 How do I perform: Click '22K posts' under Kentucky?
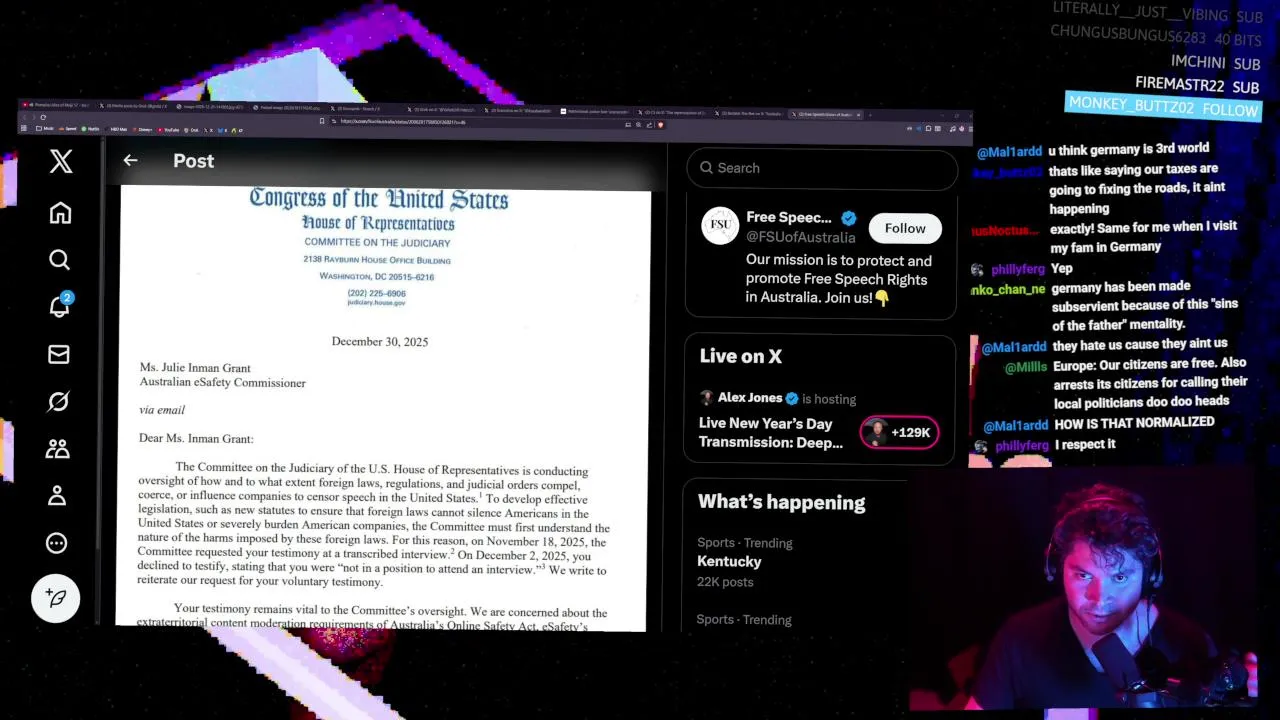tap(725, 582)
